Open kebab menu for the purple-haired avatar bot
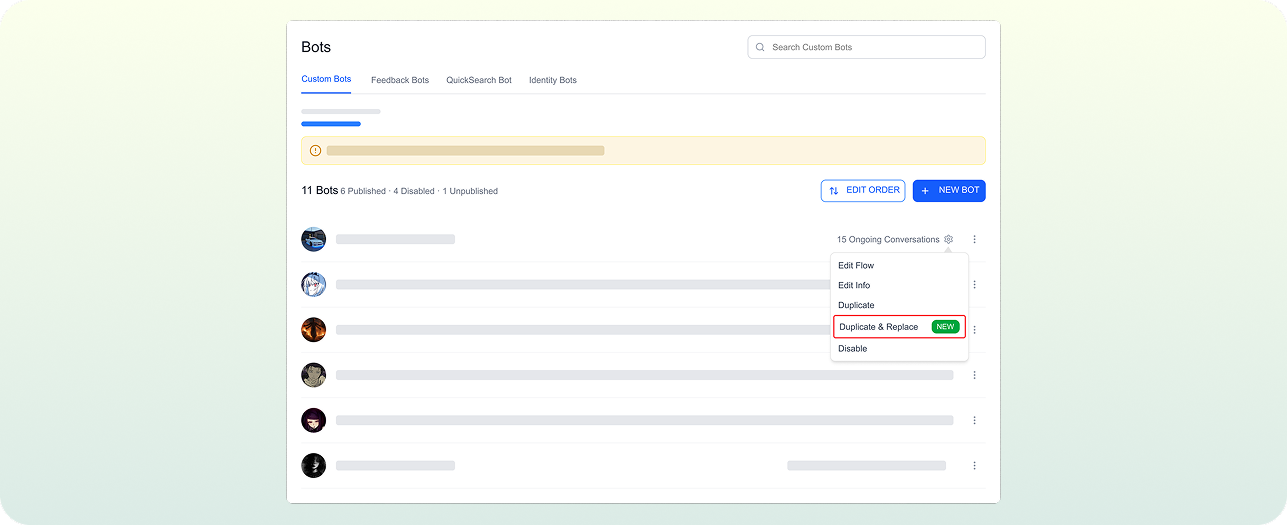This screenshot has height=525, width=1287. point(974,420)
